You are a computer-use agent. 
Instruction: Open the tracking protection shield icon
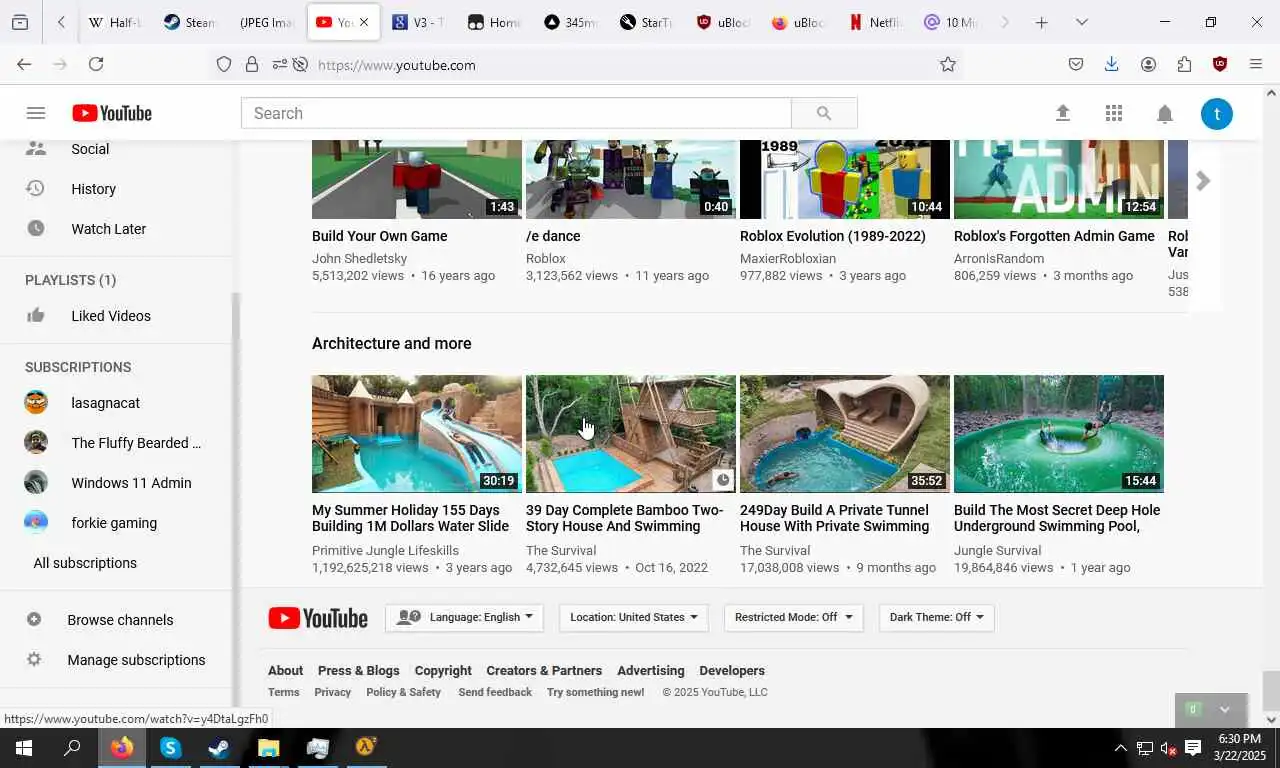[x=224, y=64]
